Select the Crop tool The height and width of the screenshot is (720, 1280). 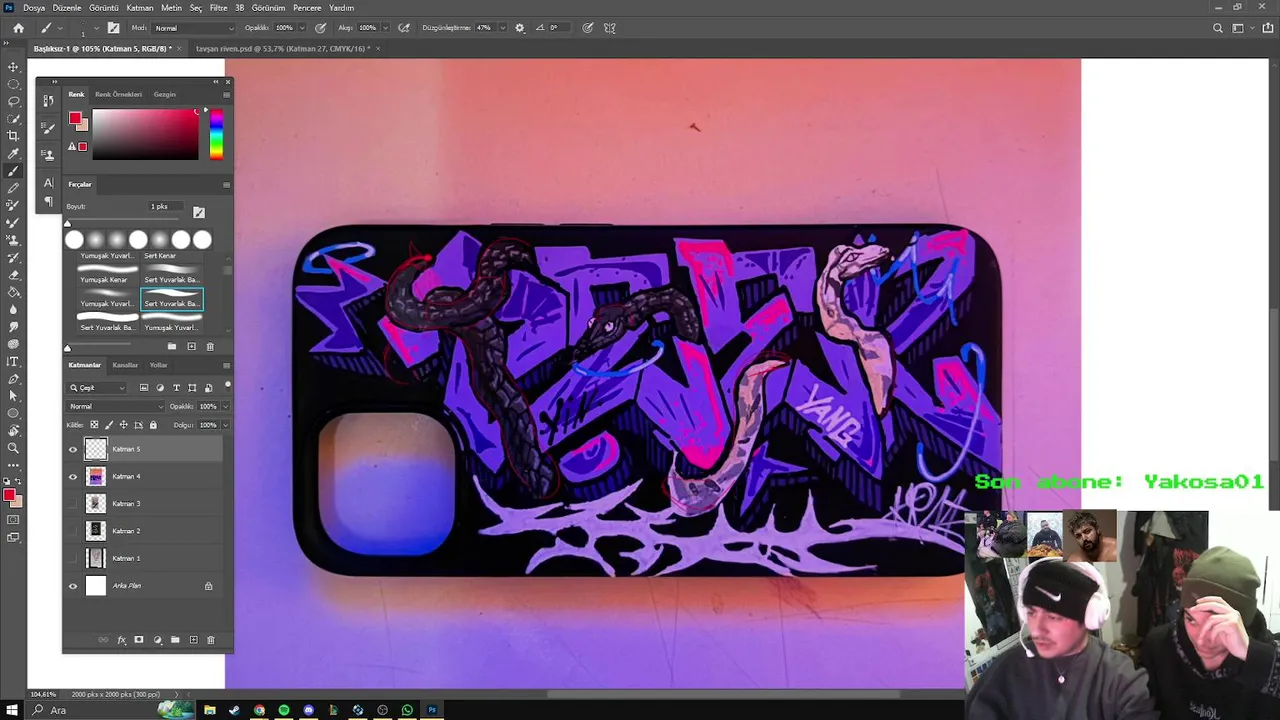pos(13,135)
